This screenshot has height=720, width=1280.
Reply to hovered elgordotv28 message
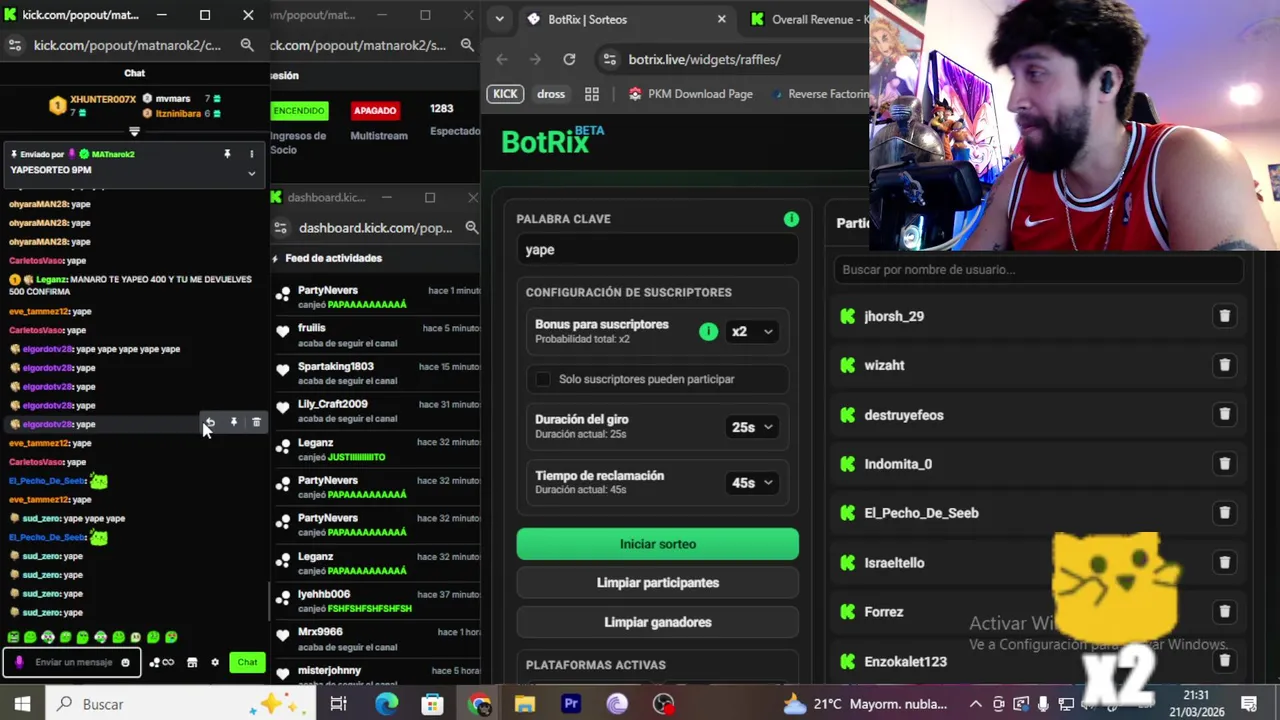click(x=210, y=423)
